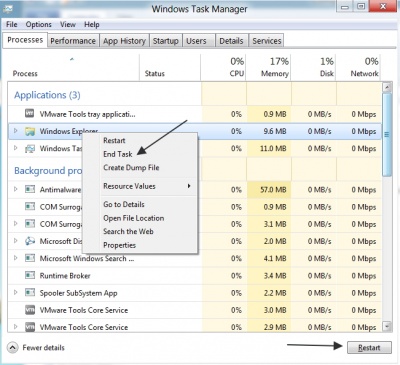Switch to the Startup tab
This screenshot has height=365, width=400.
[166, 41]
